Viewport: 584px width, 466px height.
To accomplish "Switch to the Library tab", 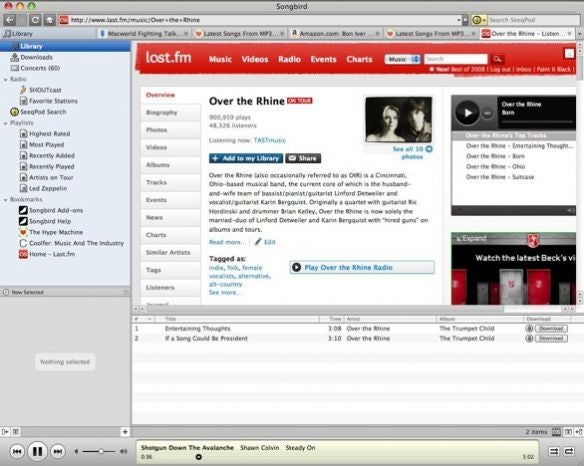I will pos(48,34).
